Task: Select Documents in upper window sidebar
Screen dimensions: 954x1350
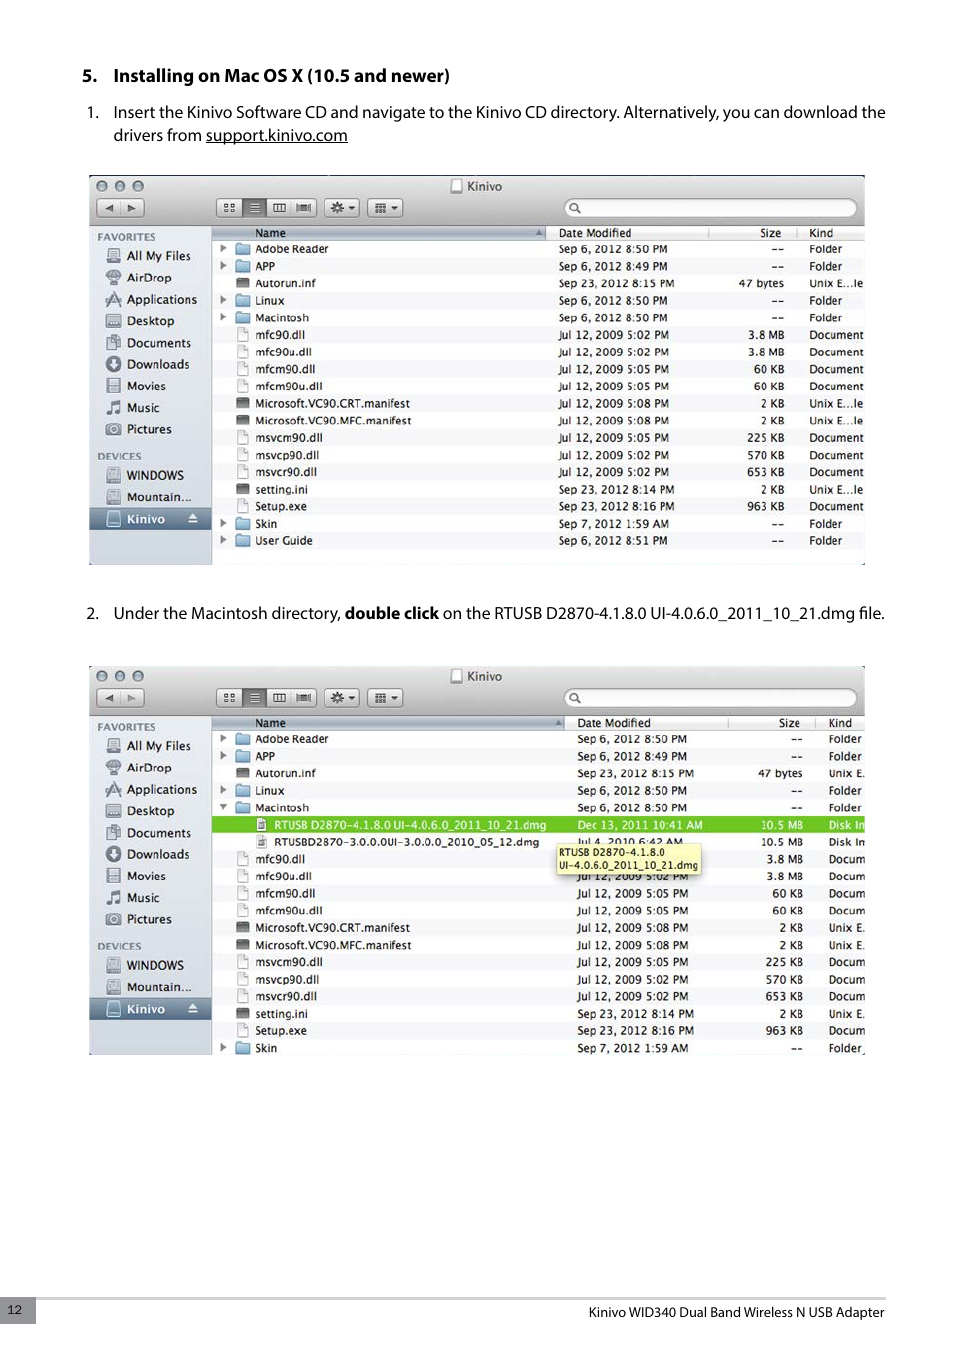Action: (x=150, y=343)
